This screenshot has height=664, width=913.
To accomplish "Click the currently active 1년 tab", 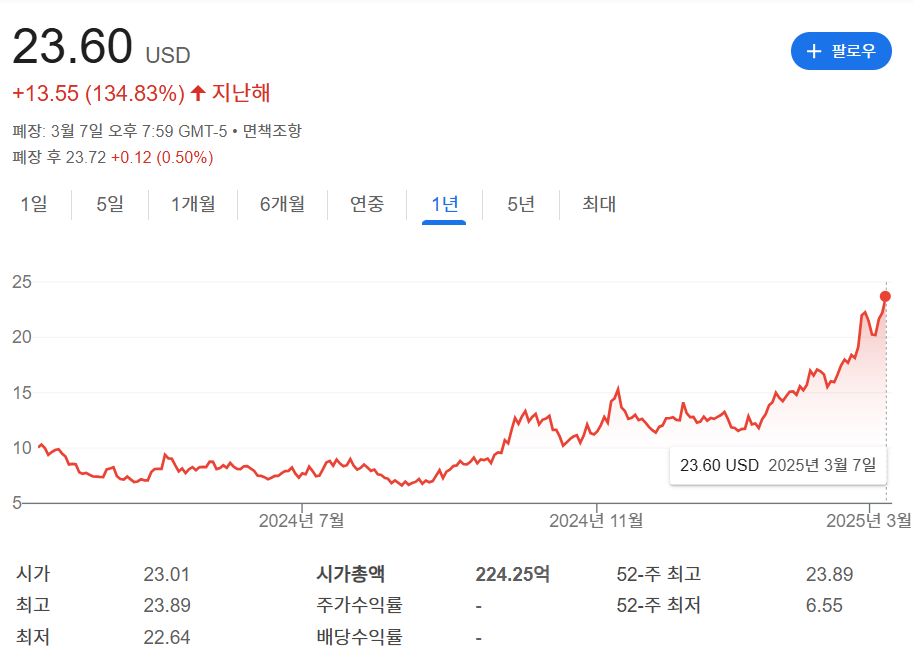I will [444, 203].
